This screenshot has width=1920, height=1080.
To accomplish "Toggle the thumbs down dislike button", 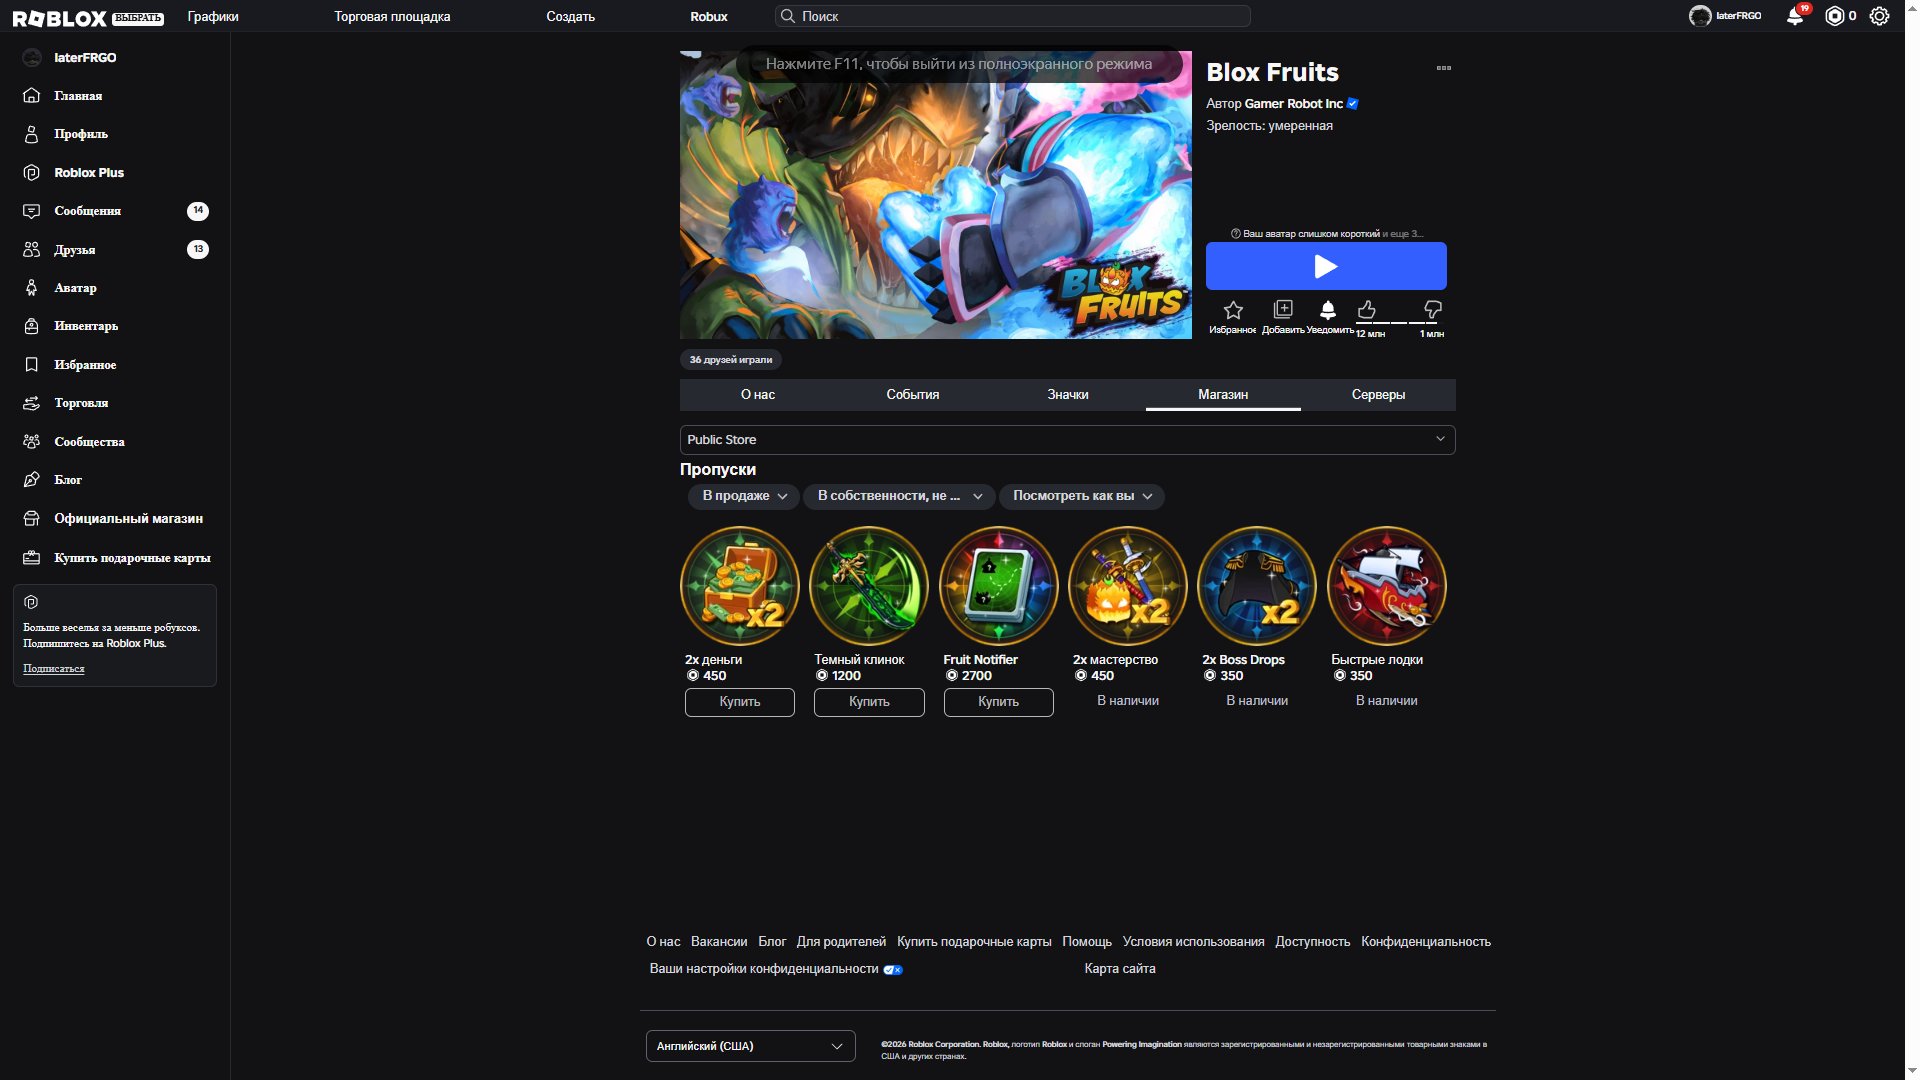I will pyautogui.click(x=1433, y=309).
